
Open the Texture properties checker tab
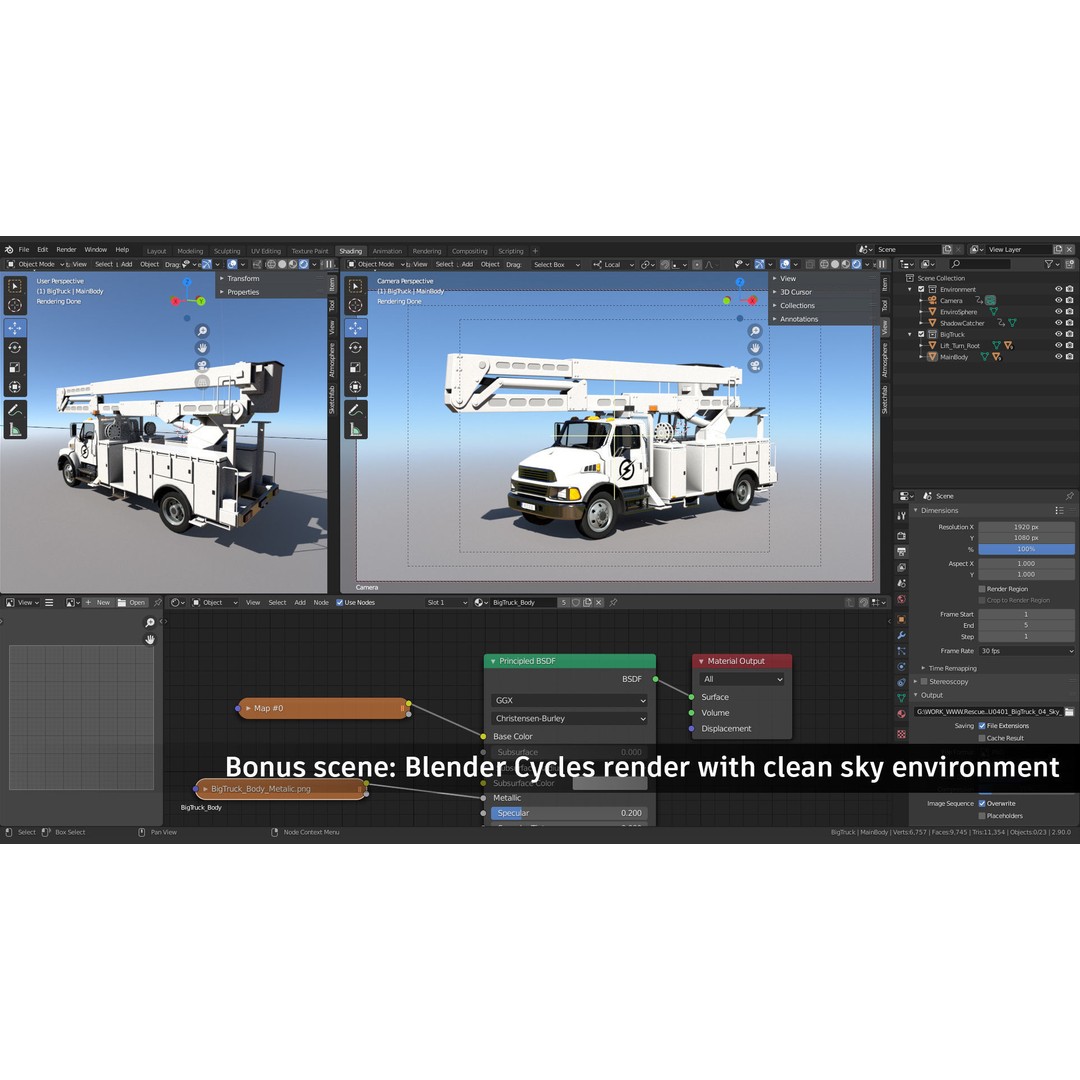tap(902, 734)
